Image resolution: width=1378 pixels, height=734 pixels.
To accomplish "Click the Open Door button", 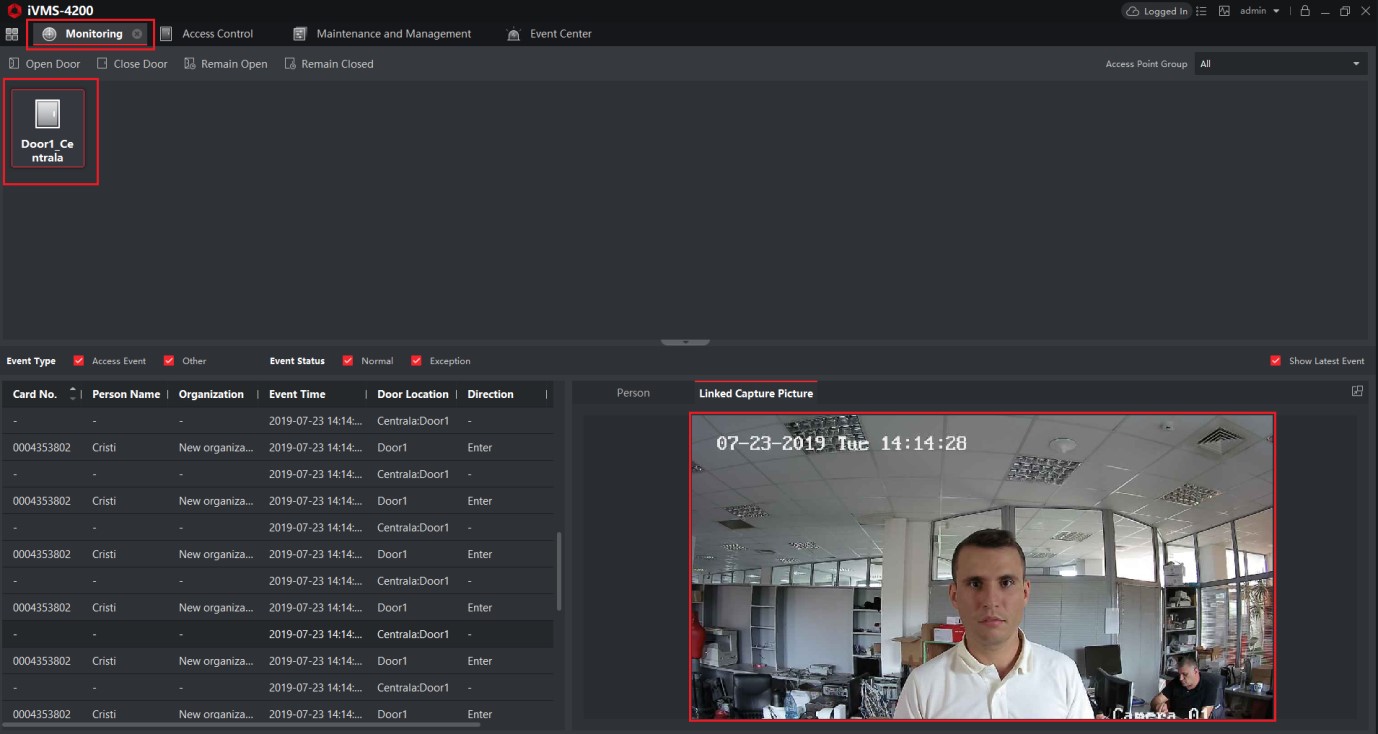I will 44,64.
